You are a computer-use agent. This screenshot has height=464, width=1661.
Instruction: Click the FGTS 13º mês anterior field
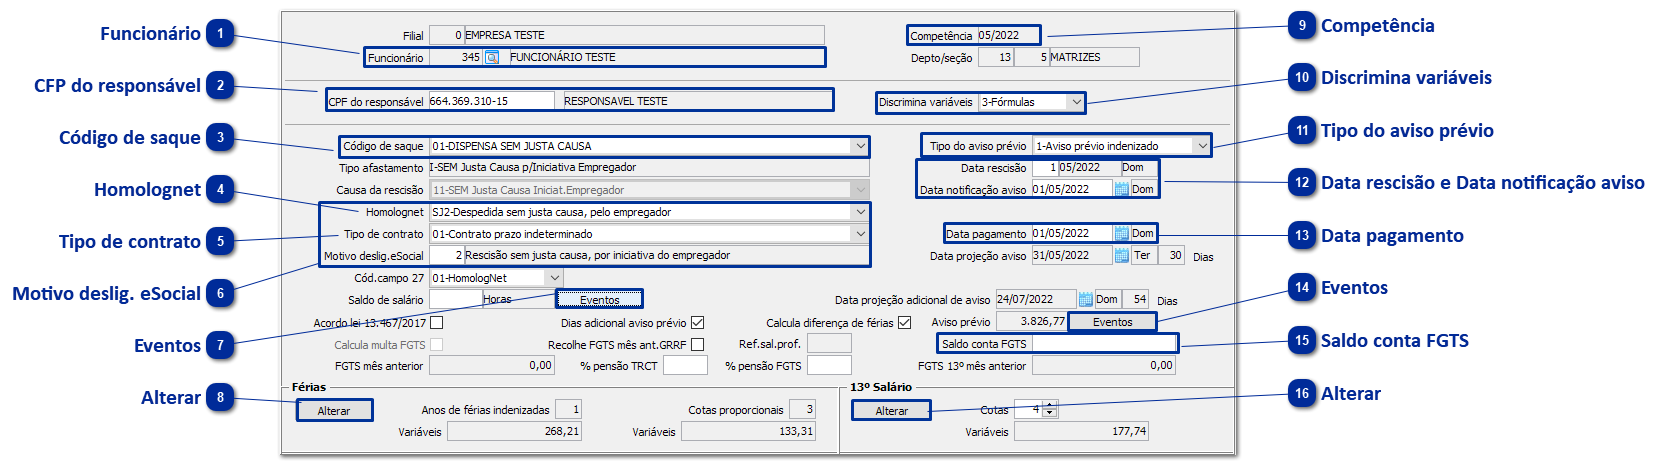1103,366
